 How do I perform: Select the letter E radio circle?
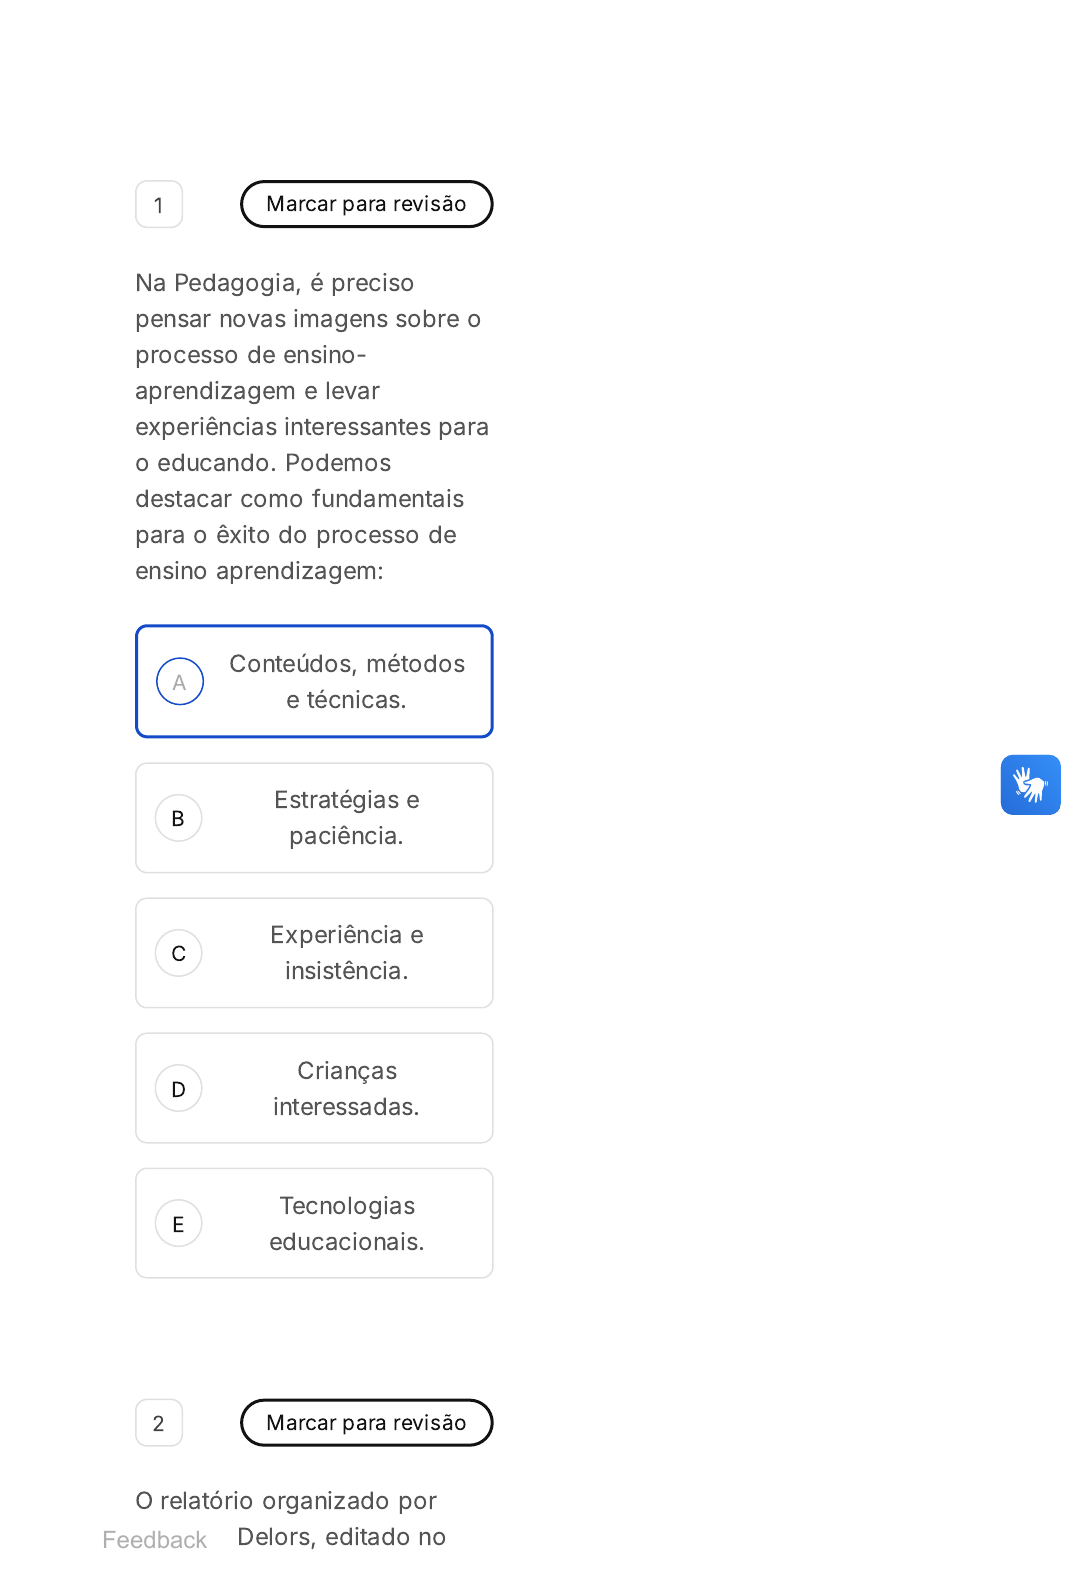[x=179, y=1223]
